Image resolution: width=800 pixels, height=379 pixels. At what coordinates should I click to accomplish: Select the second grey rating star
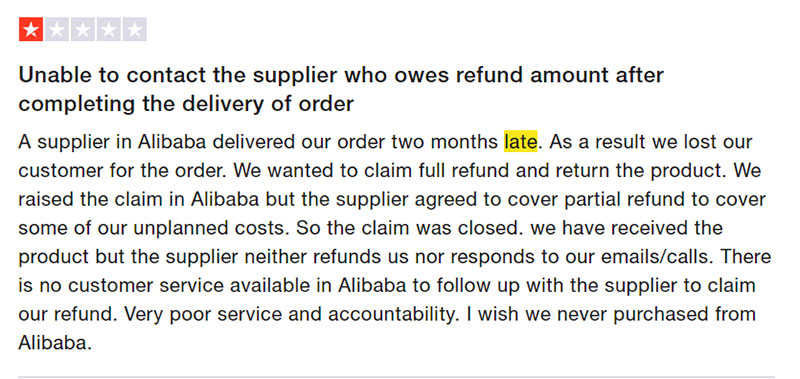pyautogui.click(x=57, y=30)
